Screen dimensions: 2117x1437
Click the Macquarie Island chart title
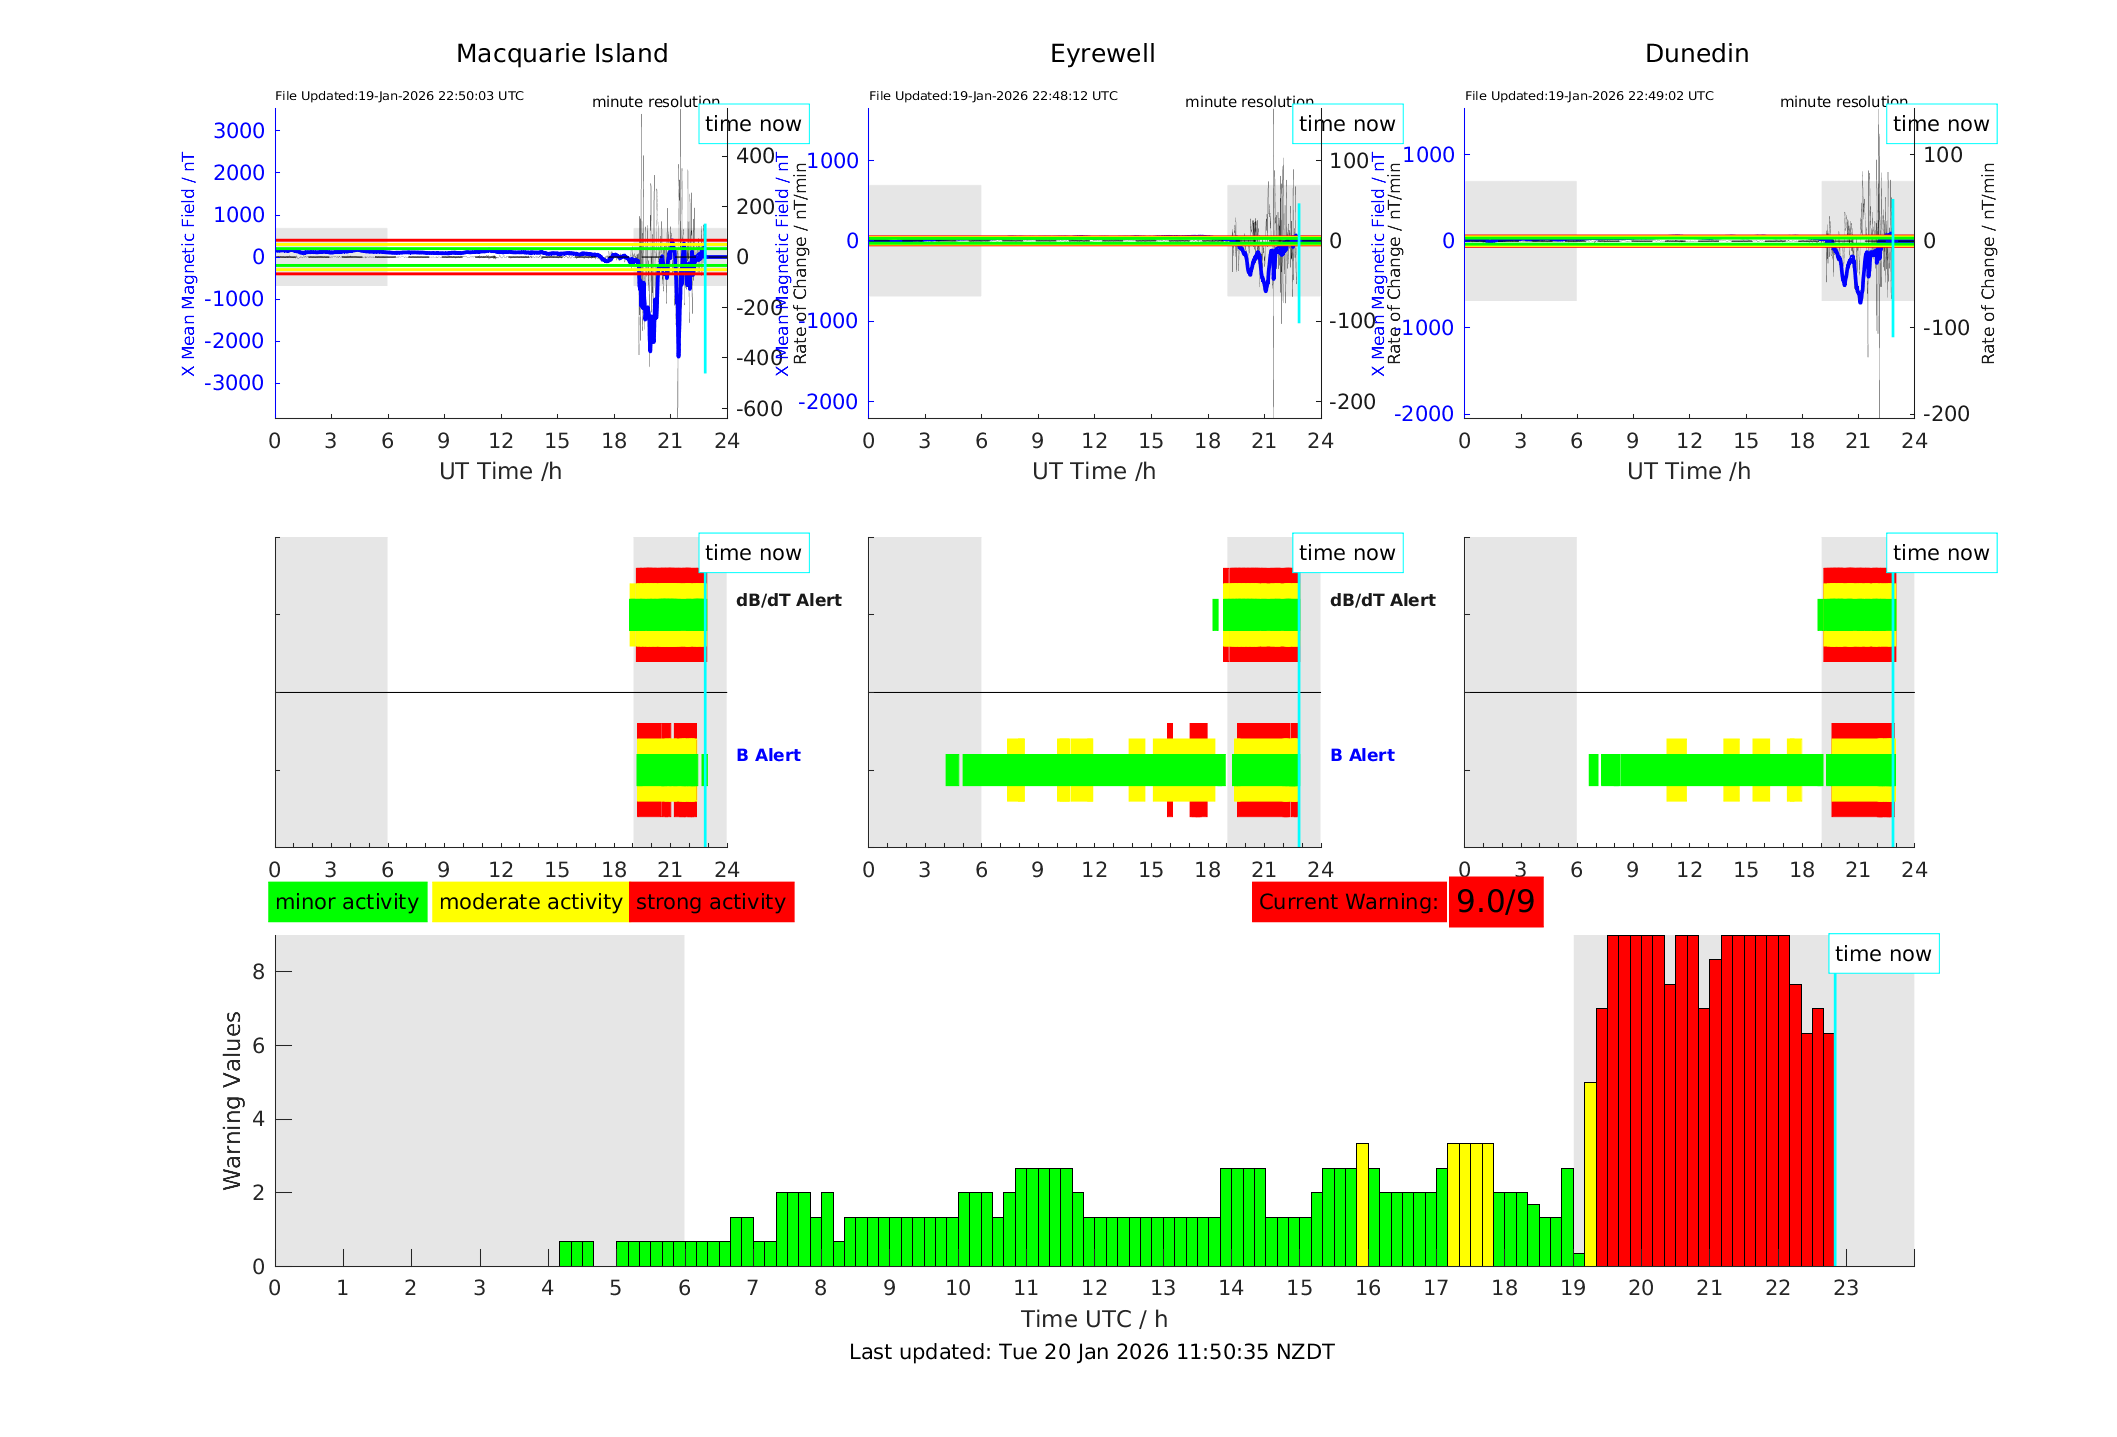coord(562,54)
